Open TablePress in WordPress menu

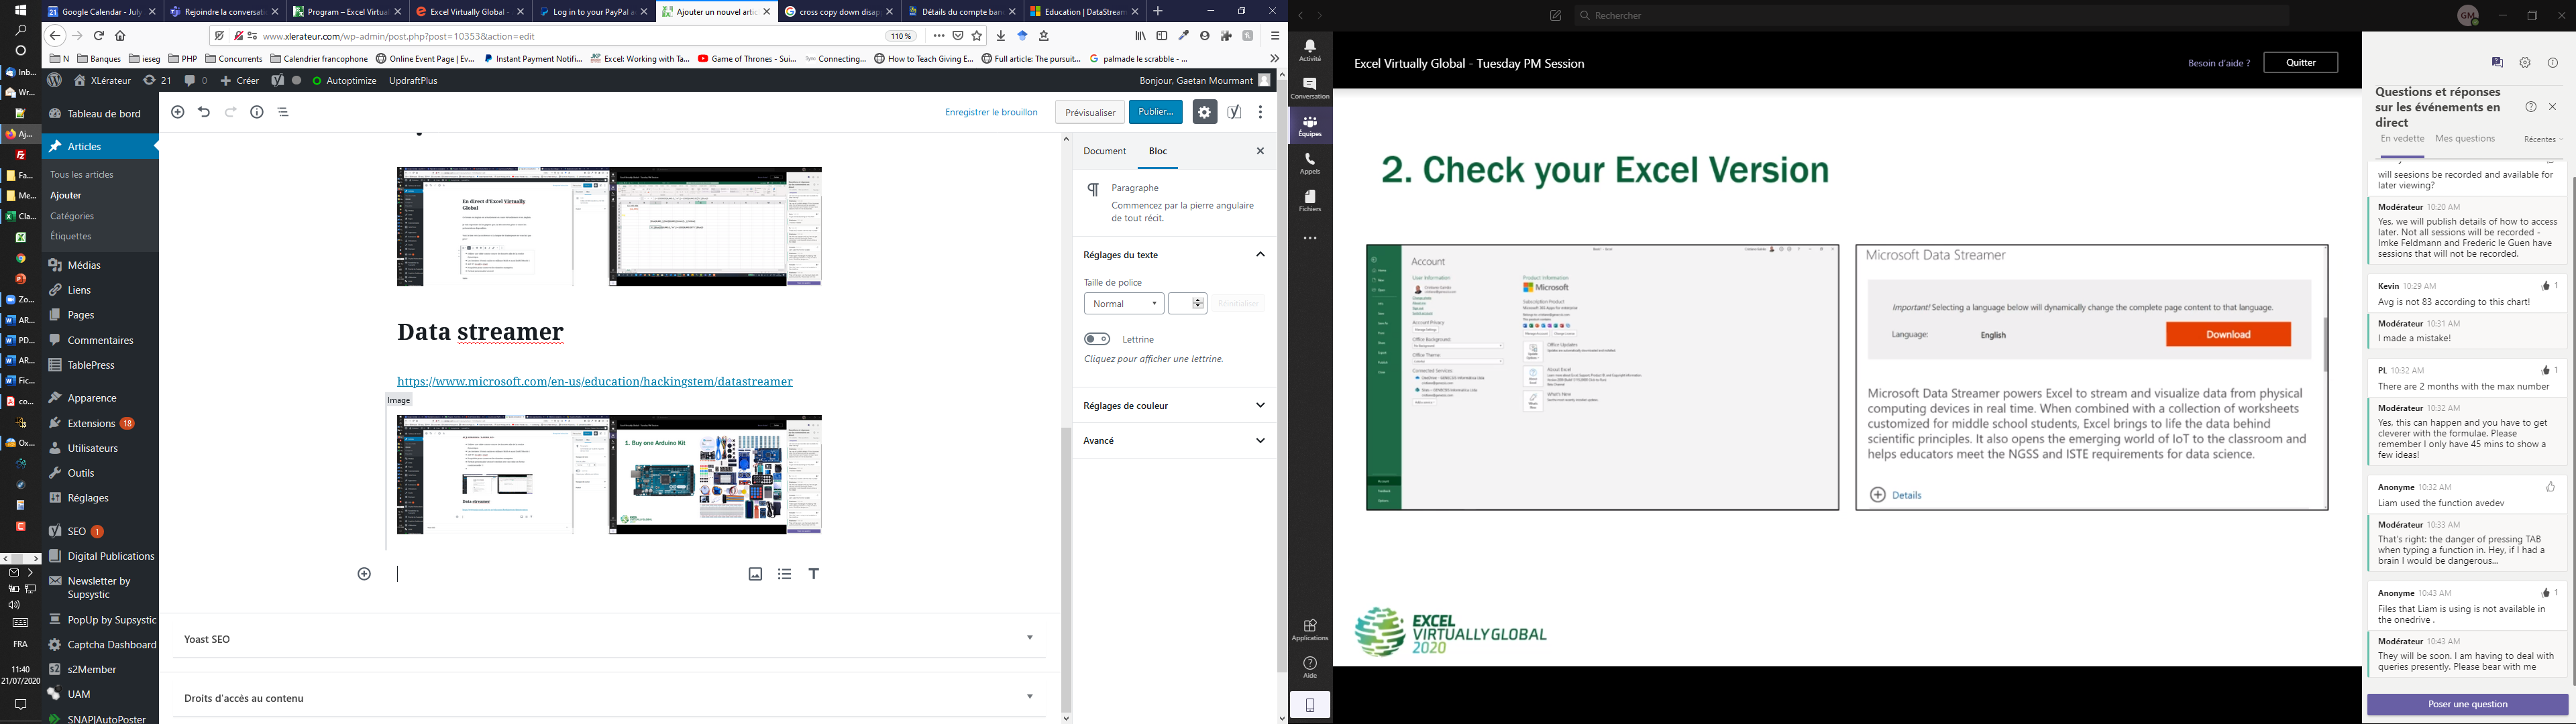(91, 365)
